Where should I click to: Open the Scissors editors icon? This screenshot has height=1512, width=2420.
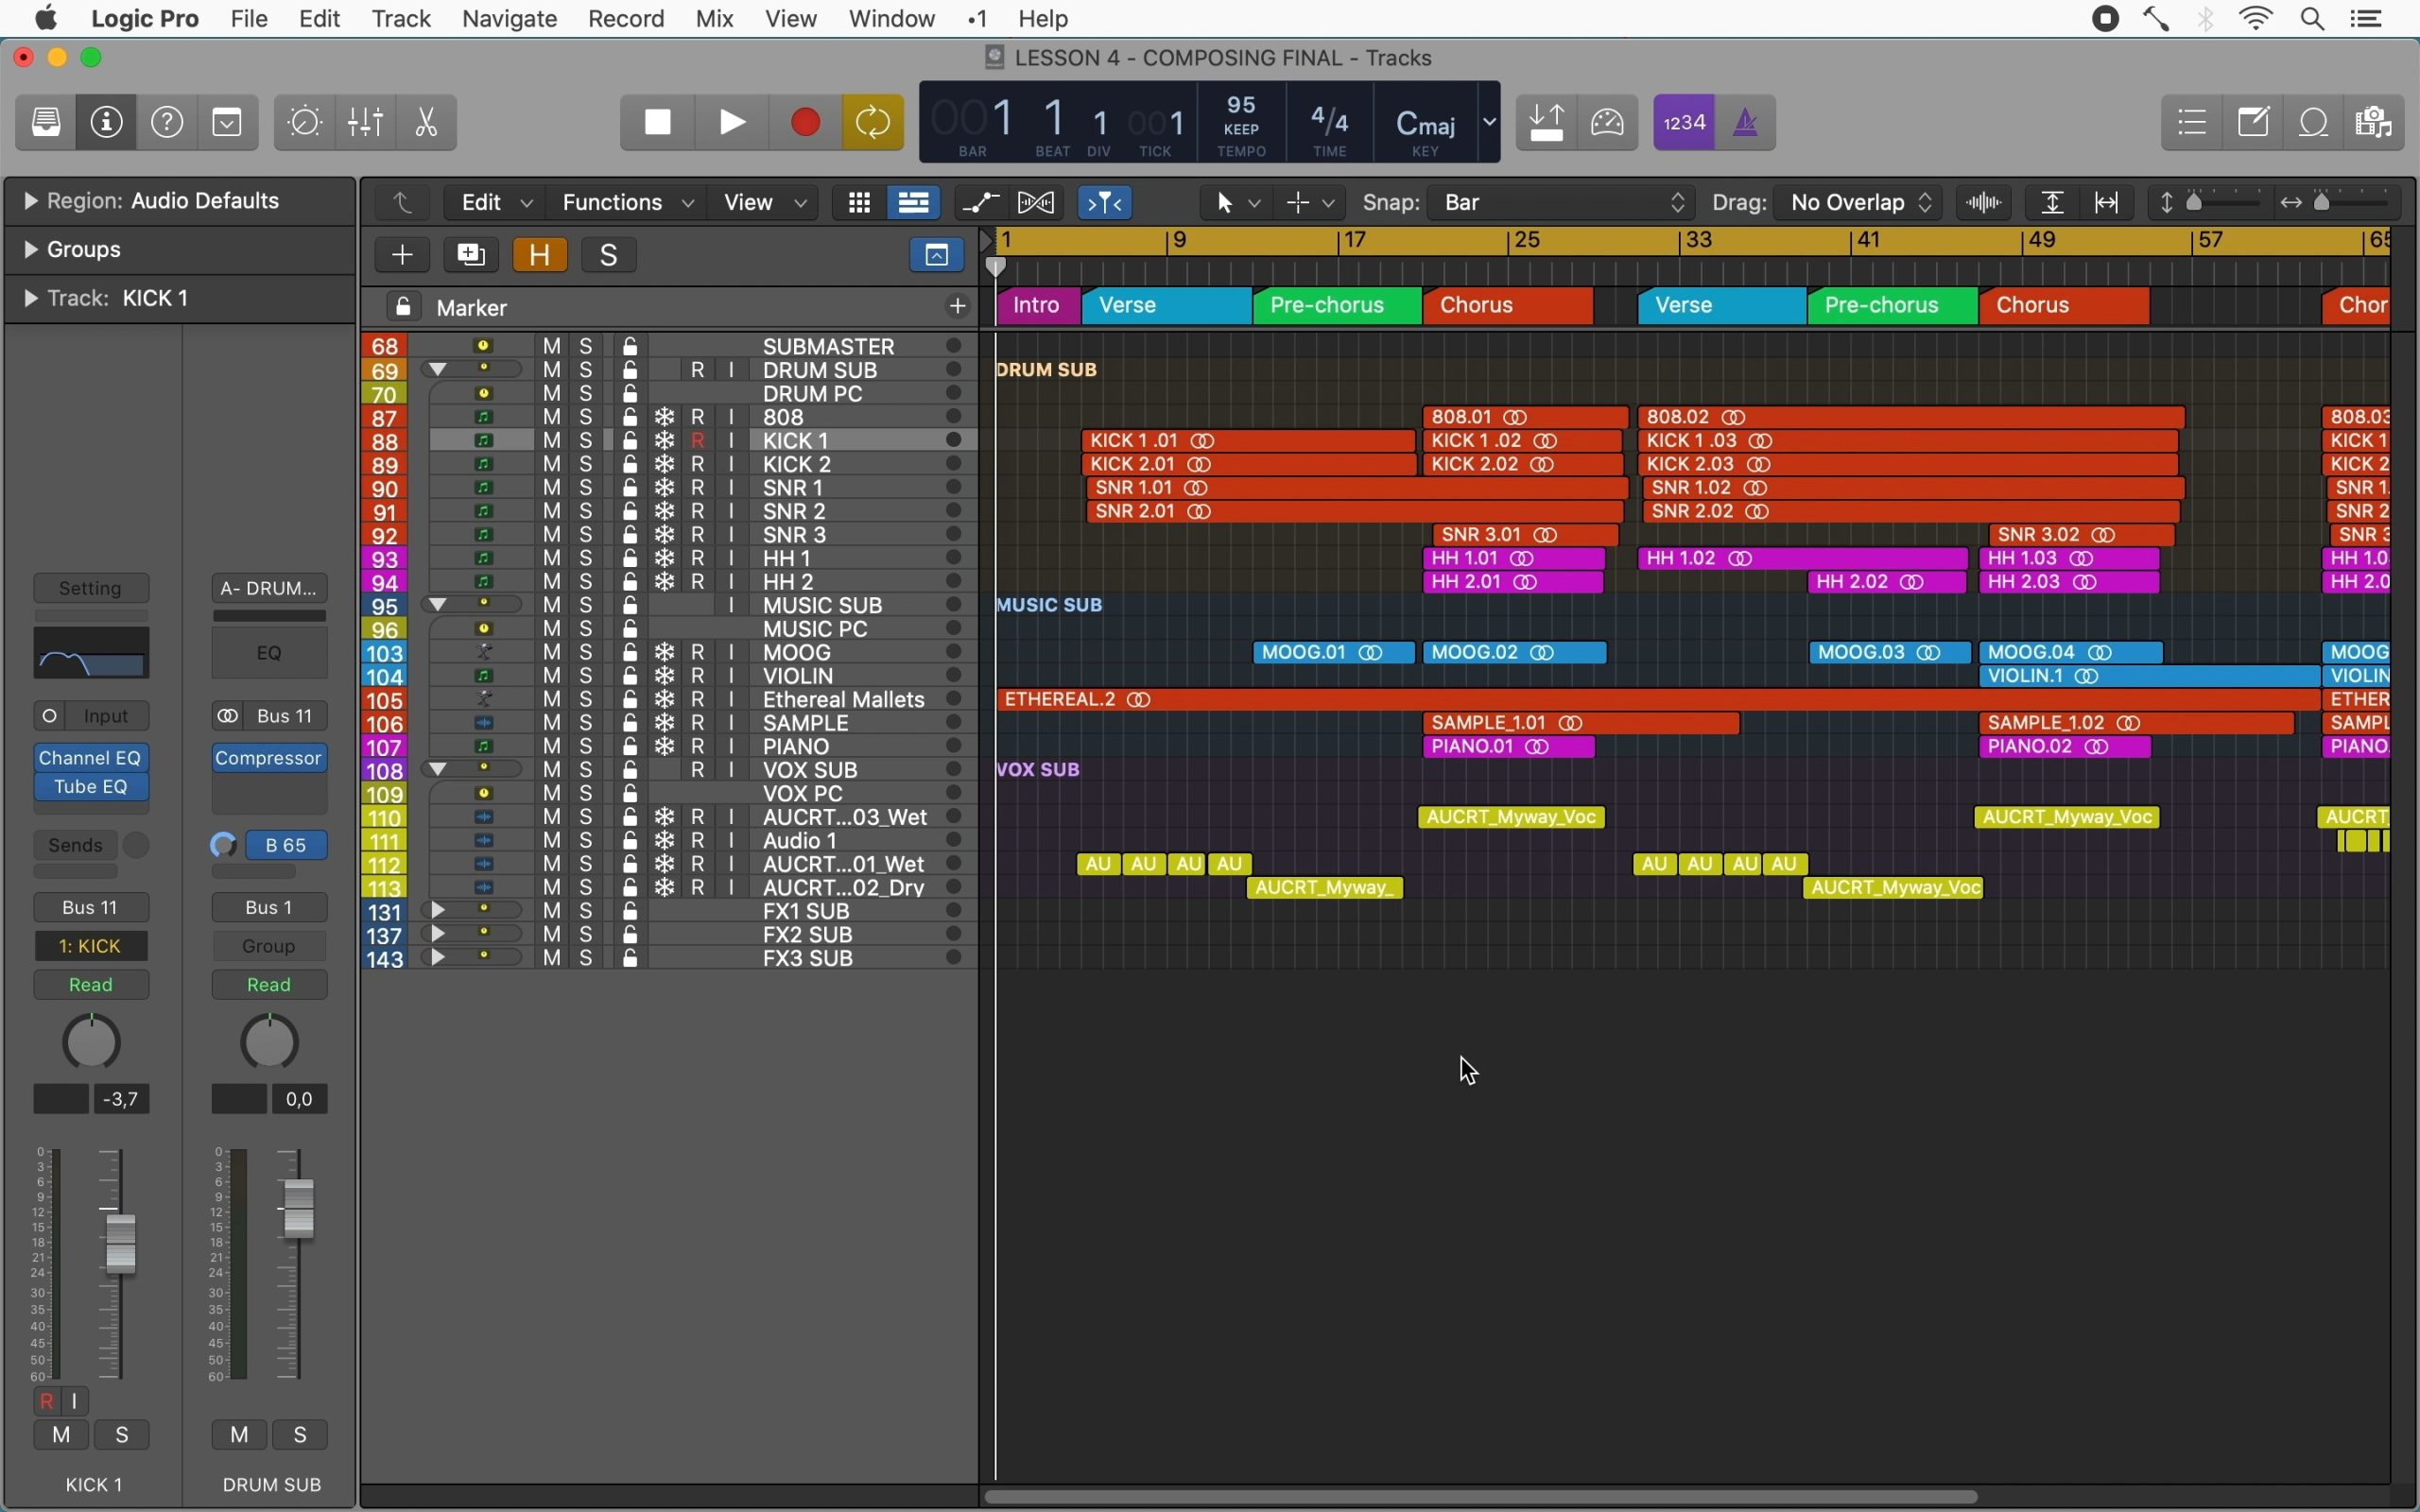[427, 122]
